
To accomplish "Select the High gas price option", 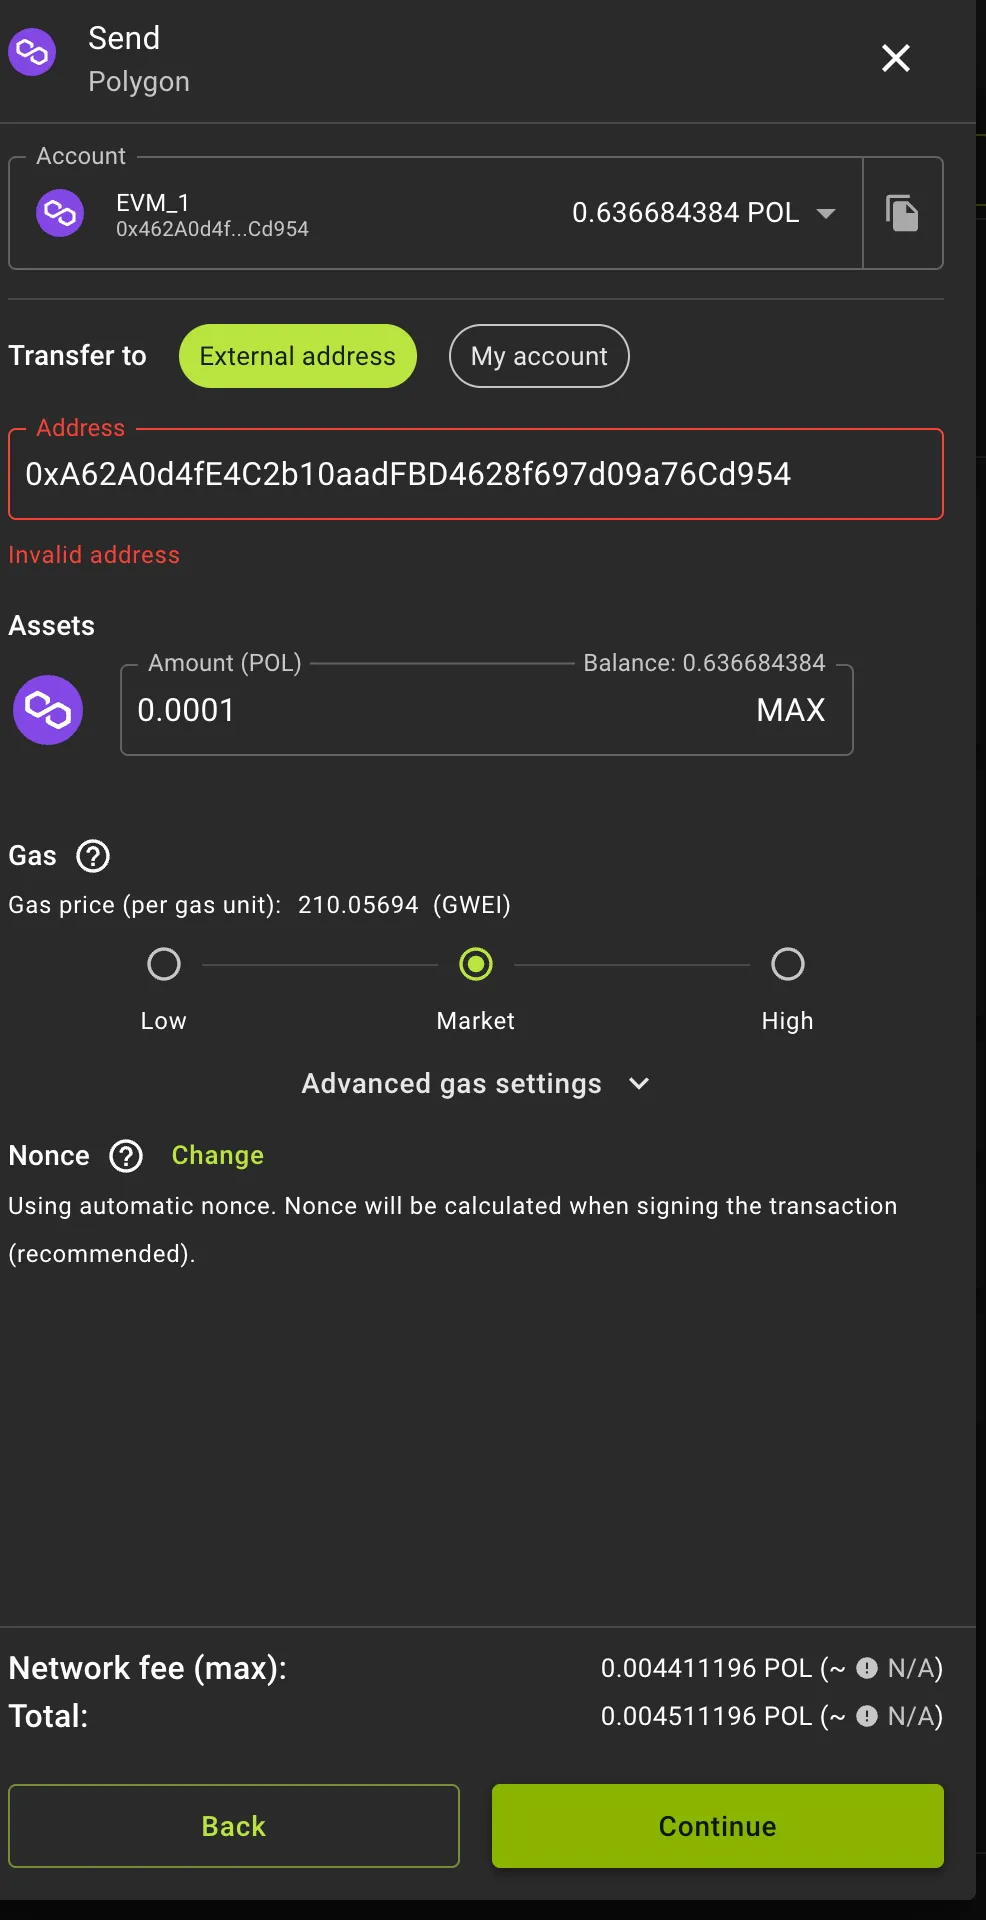I will point(788,964).
